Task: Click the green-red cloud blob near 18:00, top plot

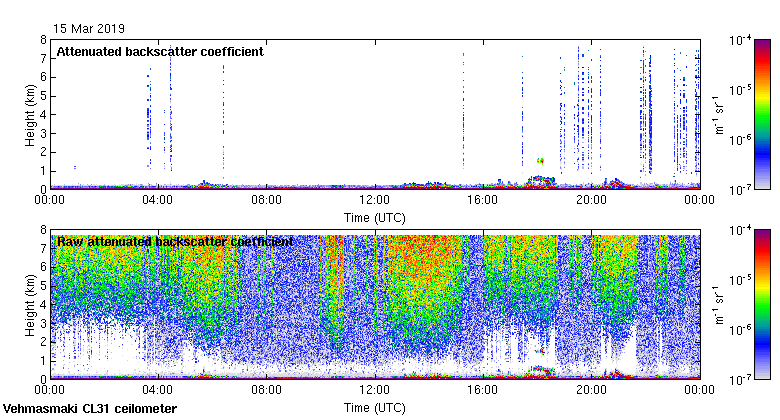Action: [x=541, y=161]
